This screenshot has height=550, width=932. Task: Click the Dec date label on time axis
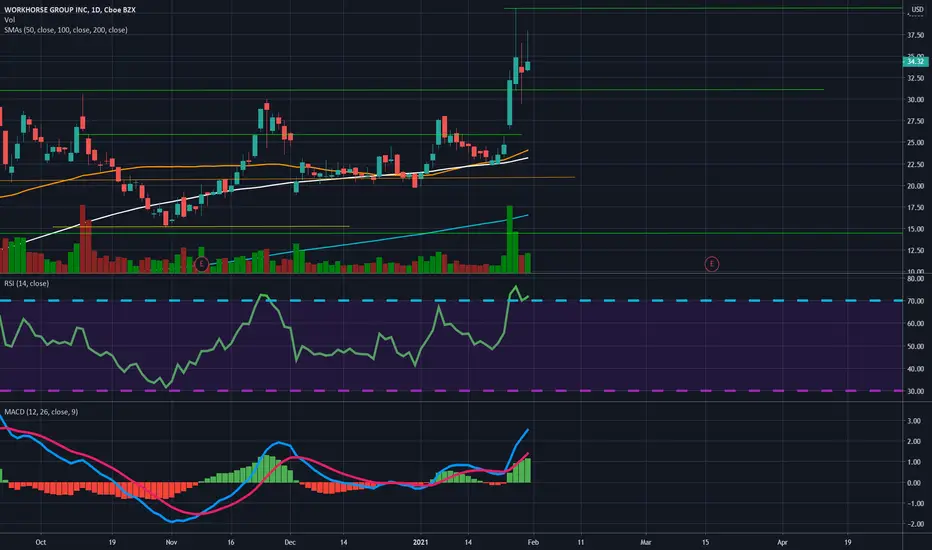coord(290,542)
